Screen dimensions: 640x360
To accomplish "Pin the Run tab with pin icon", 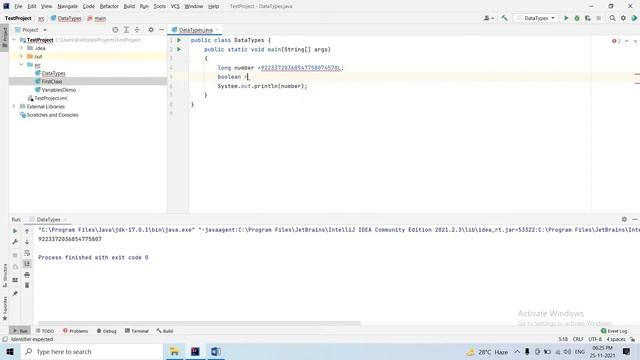I will [15, 293].
